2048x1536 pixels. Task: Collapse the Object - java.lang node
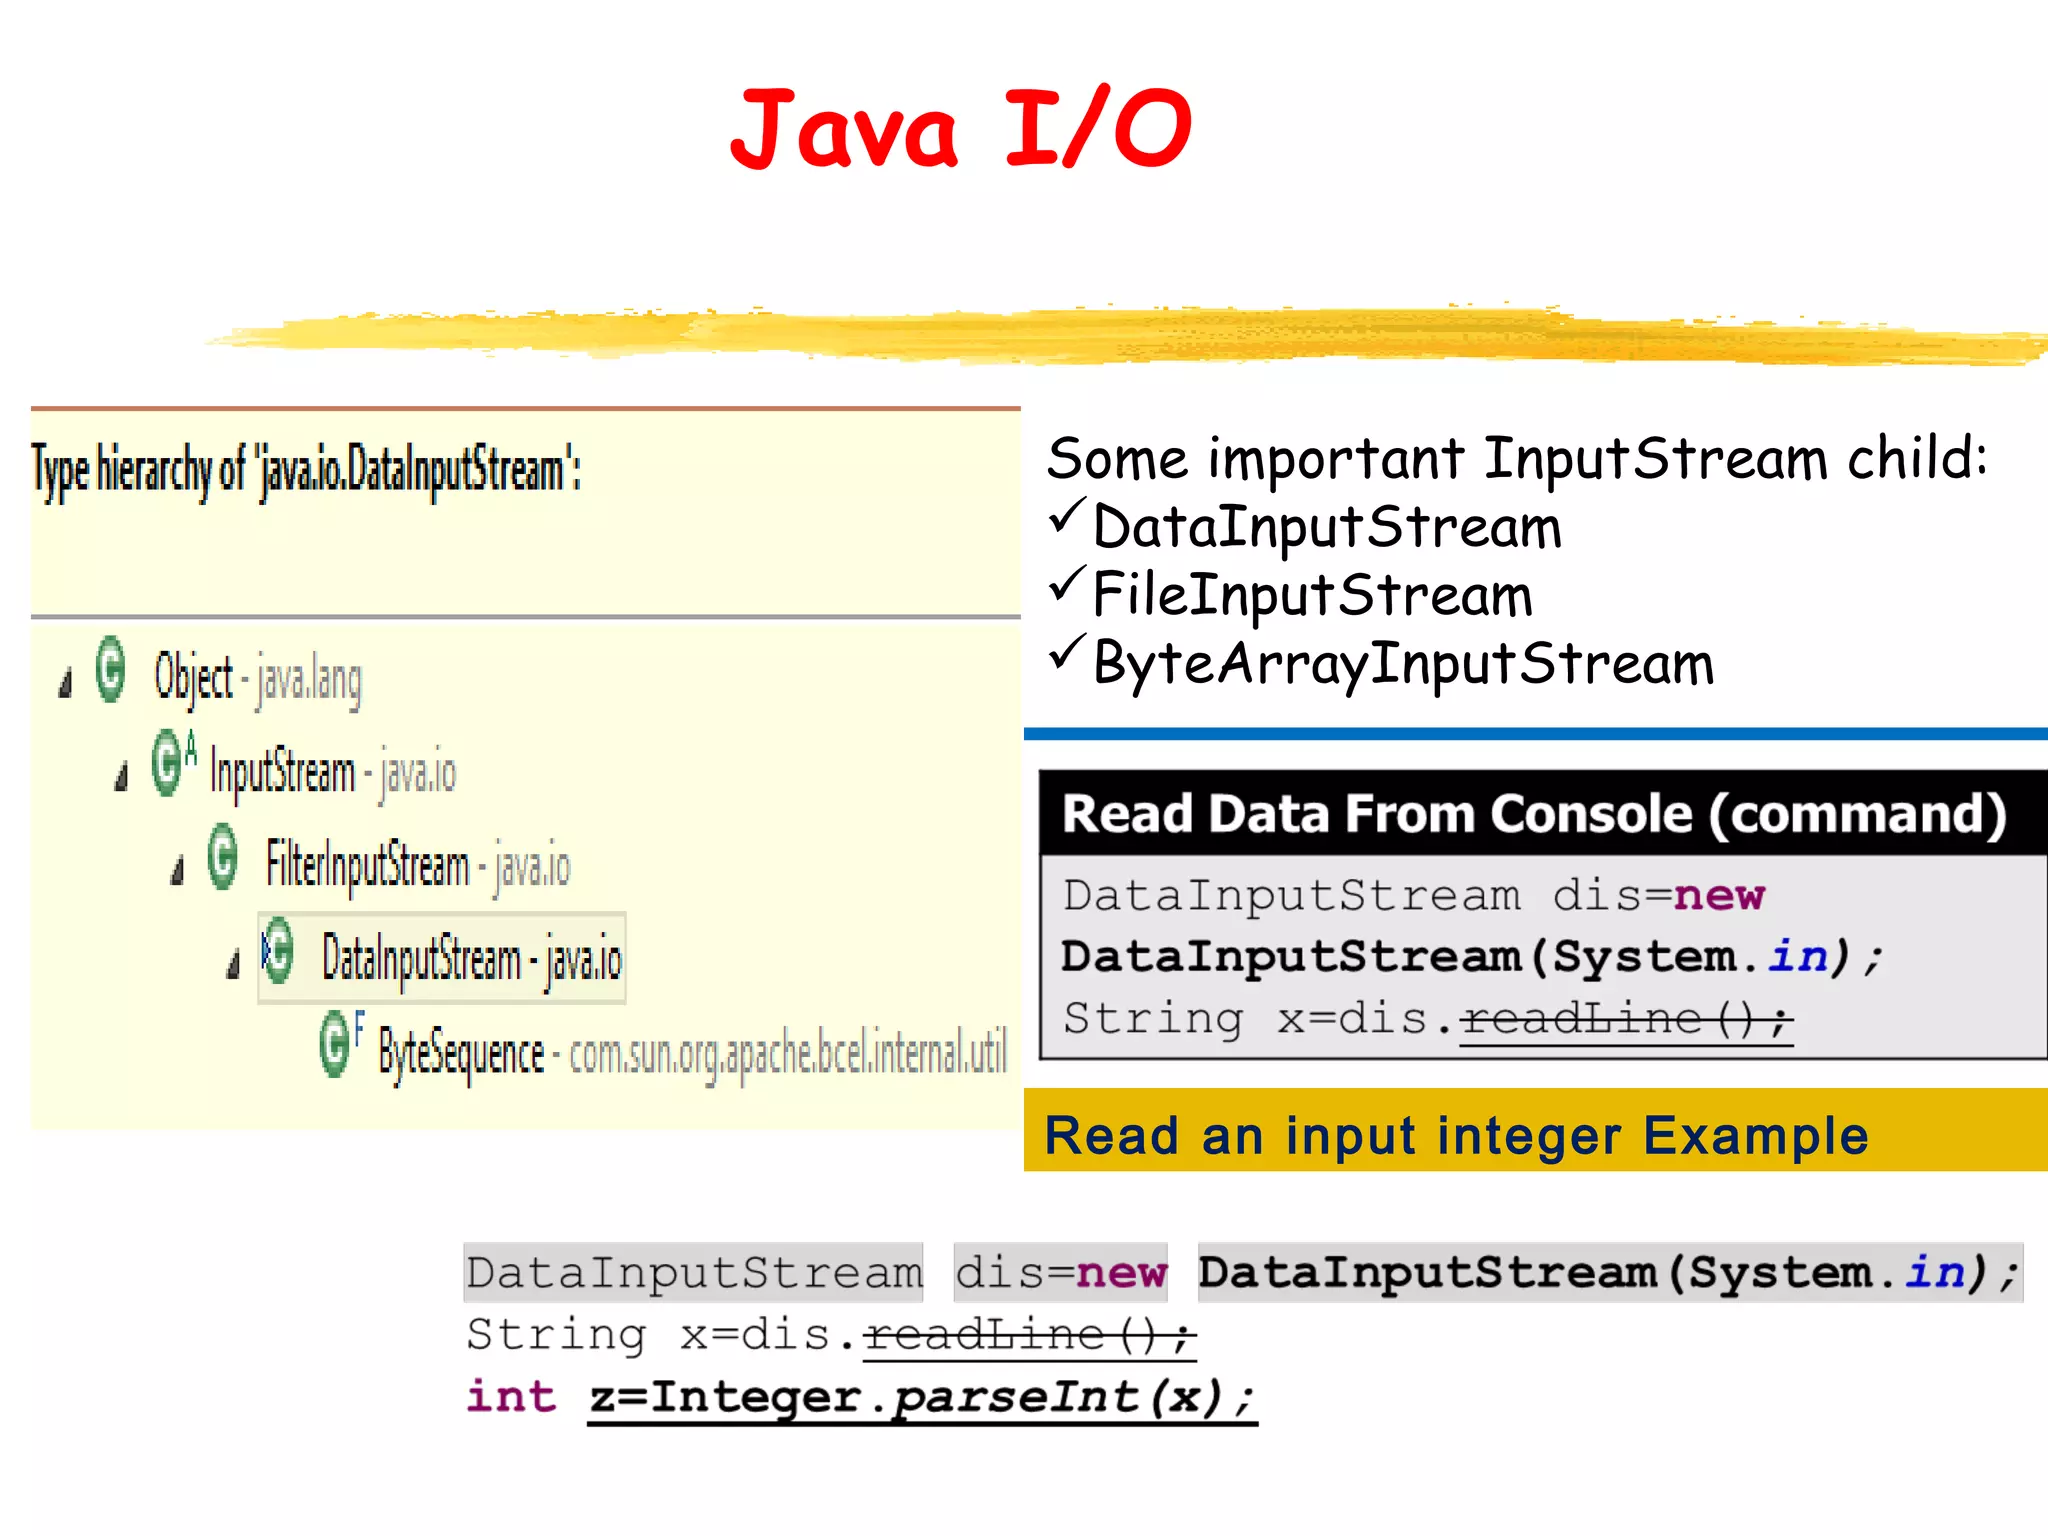(x=66, y=684)
